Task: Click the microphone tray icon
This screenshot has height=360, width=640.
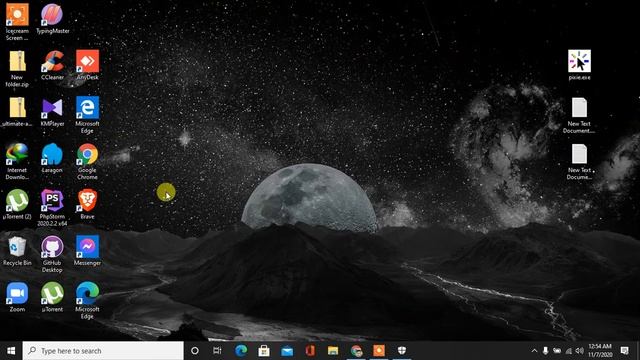Action: 545,351
